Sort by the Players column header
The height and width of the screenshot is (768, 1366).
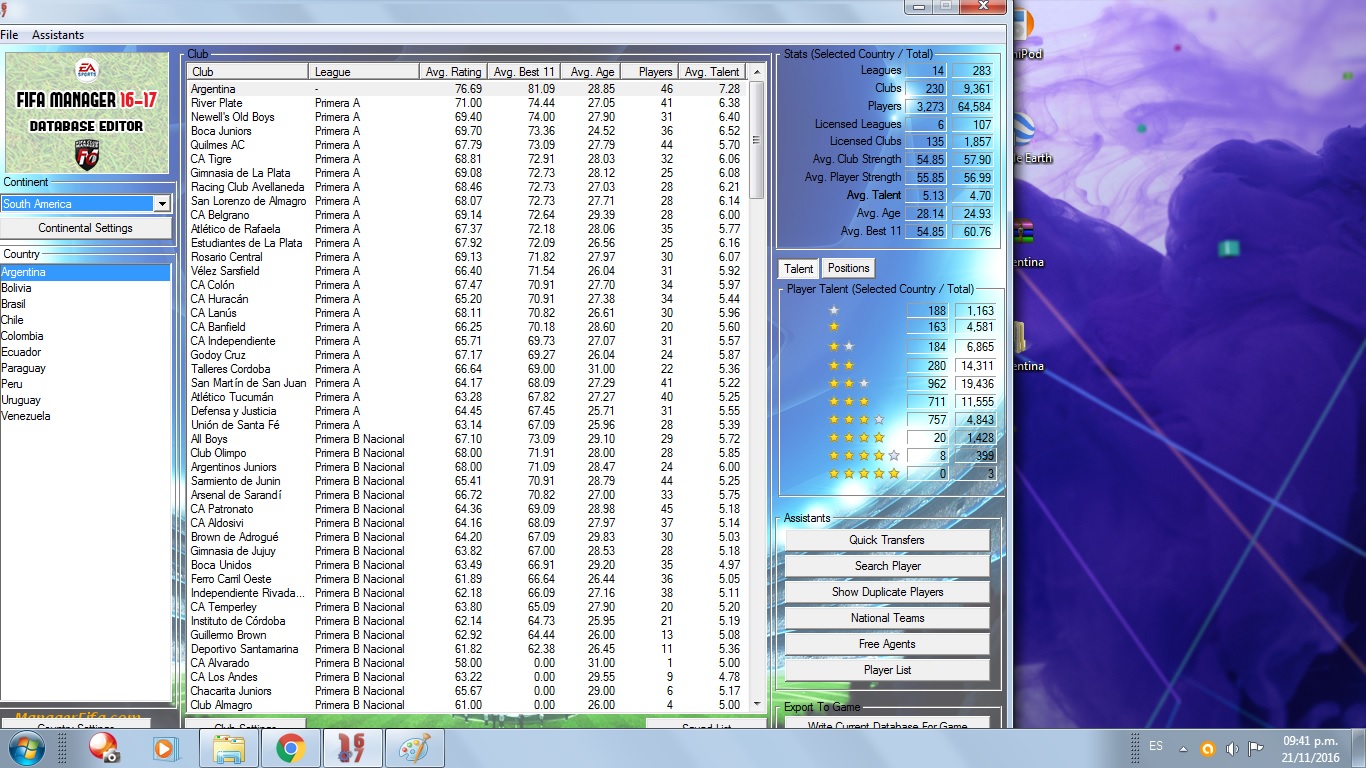pos(649,72)
